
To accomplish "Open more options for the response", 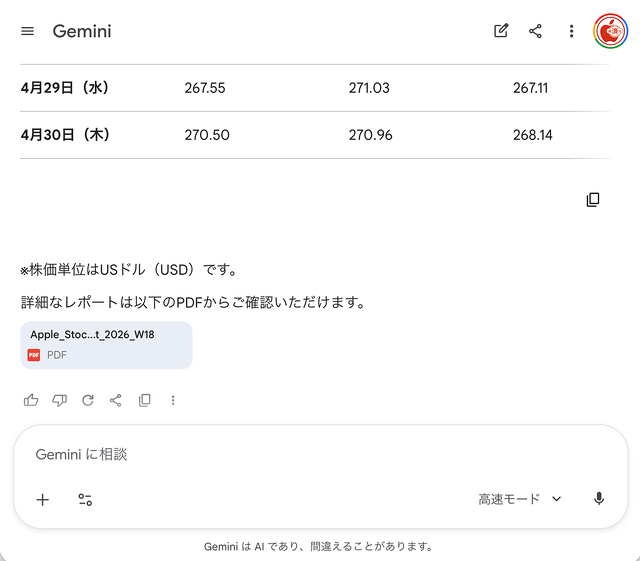I will [x=173, y=400].
